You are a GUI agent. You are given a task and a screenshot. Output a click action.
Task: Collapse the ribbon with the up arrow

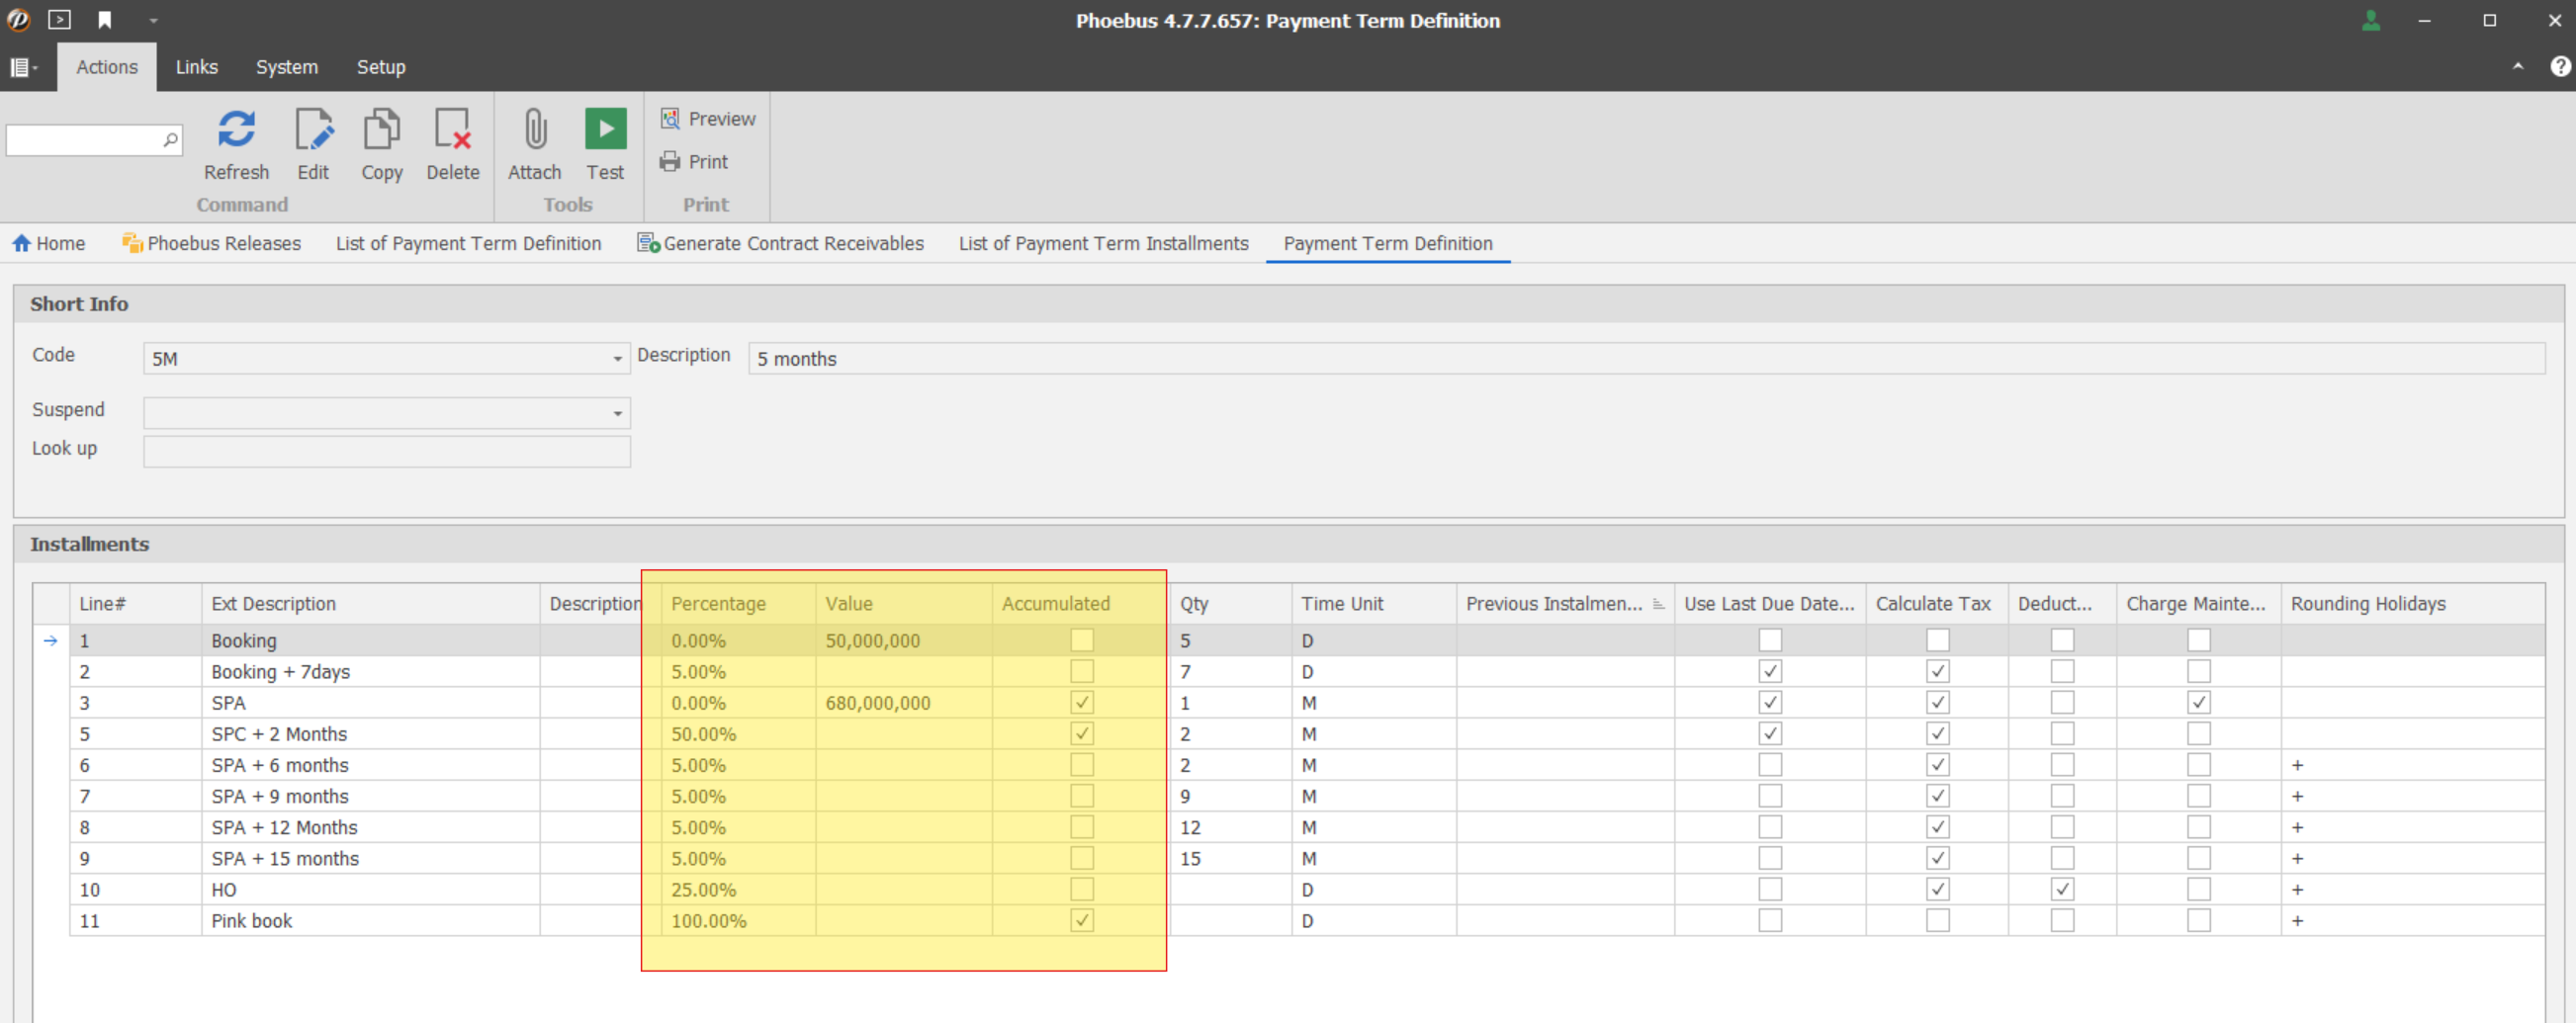pos(2517,66)
